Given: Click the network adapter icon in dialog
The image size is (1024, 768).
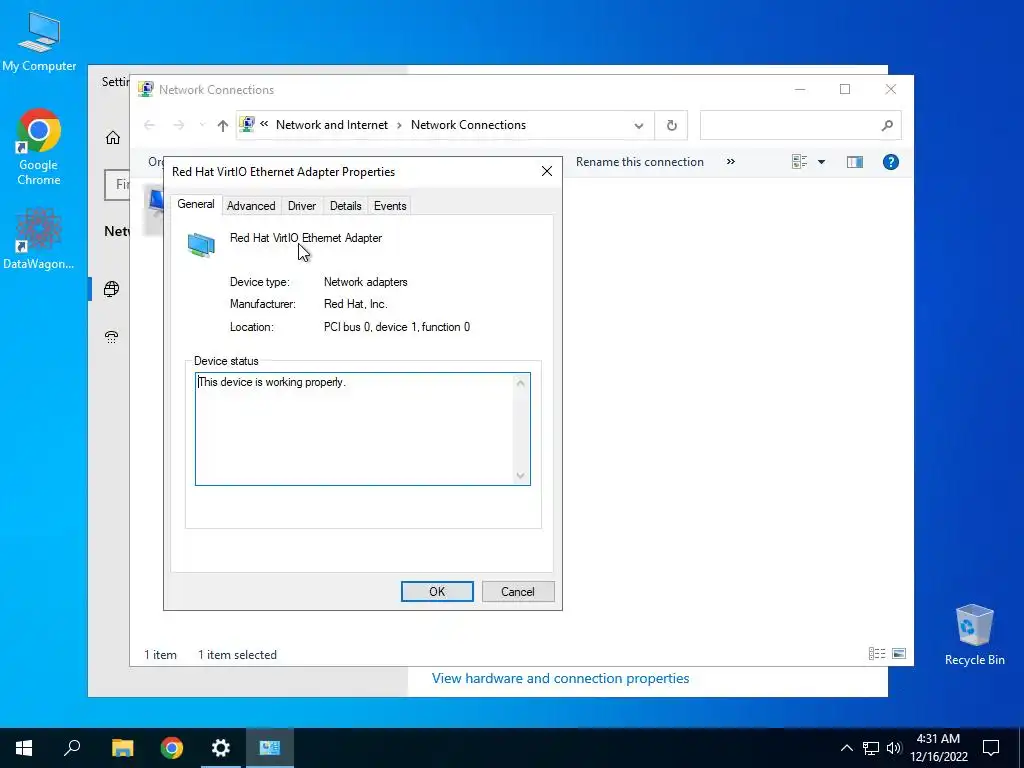Looking at the screenshot, I should click(201, 245).
